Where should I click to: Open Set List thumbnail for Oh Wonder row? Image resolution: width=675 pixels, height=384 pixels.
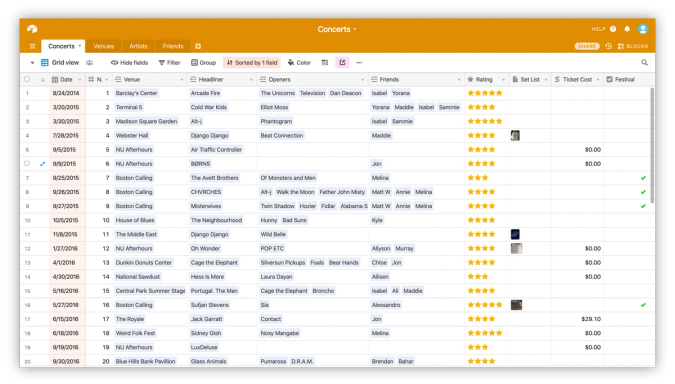coord(517,248)
